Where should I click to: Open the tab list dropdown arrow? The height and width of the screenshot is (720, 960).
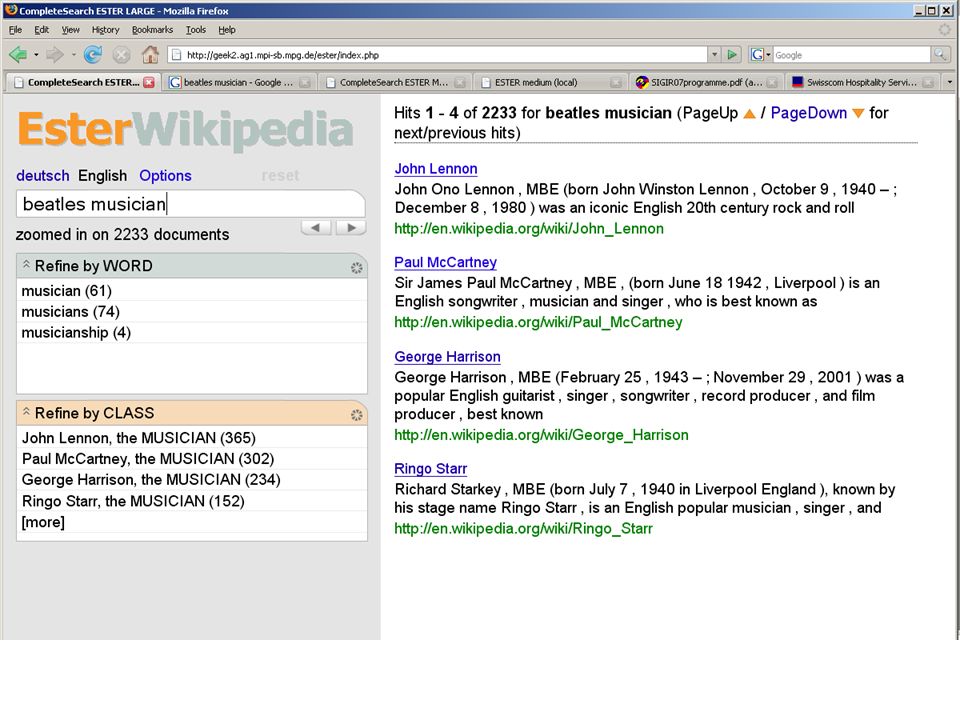(950, 82)
